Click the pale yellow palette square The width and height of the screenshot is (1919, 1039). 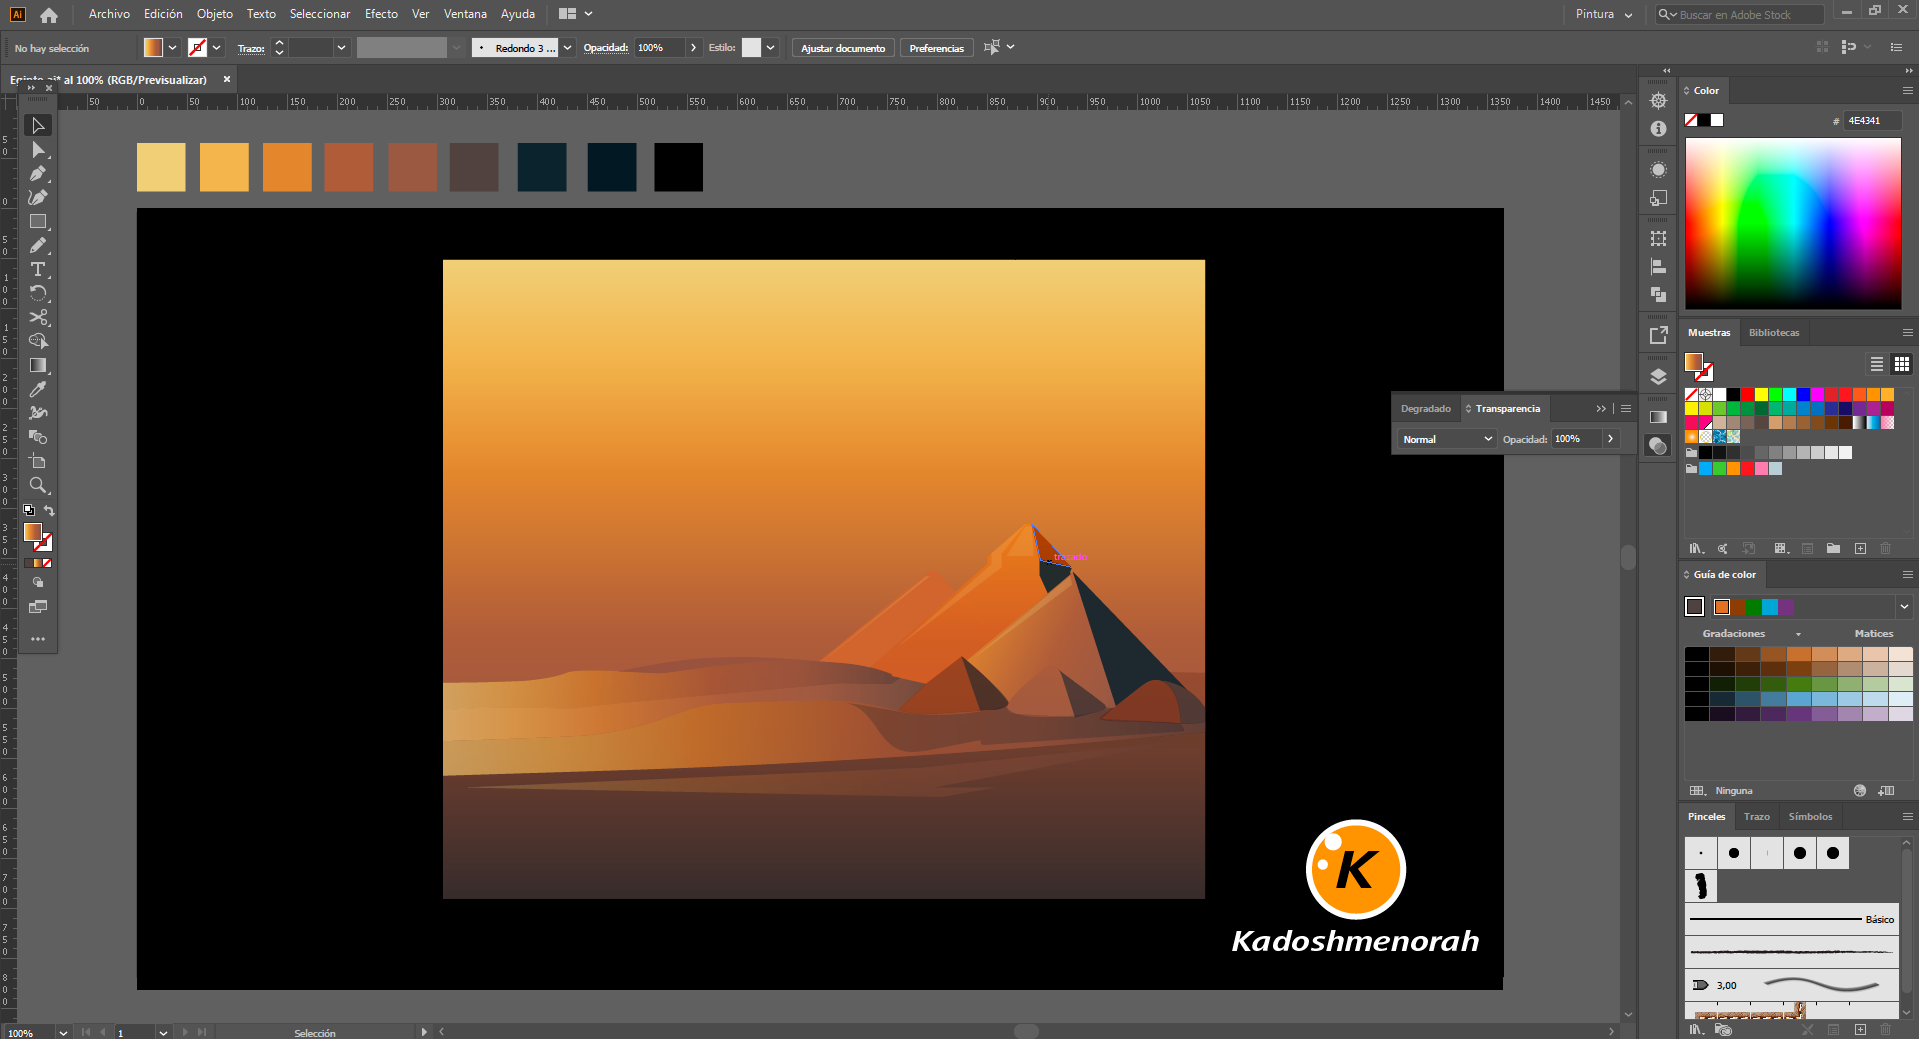(x=161, y=167)
